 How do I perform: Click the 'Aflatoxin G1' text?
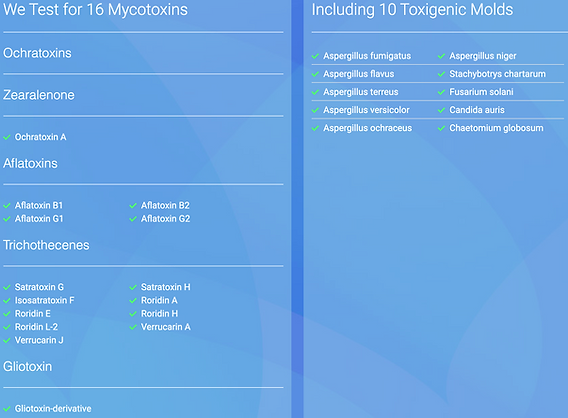pyautogui.click(x=39, y=219)
